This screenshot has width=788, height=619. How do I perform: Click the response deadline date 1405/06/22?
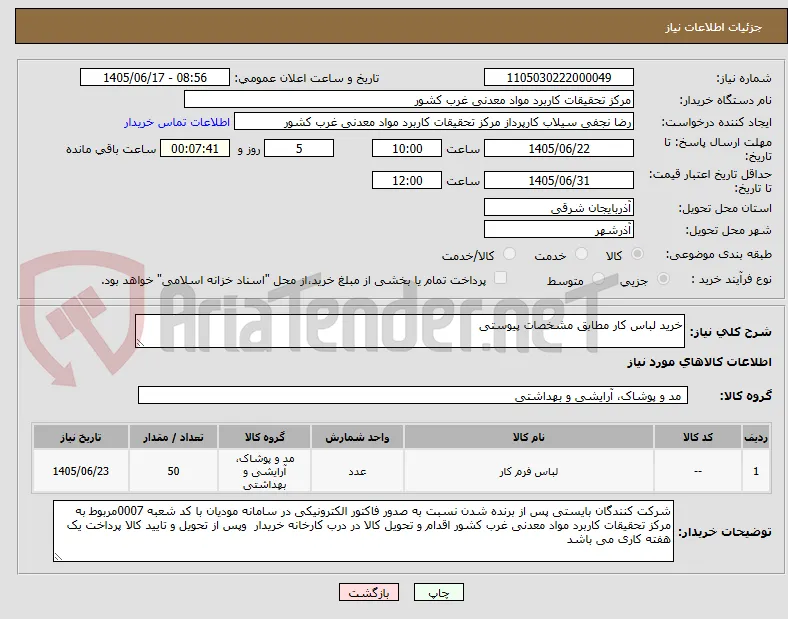(x=559, y=148)
